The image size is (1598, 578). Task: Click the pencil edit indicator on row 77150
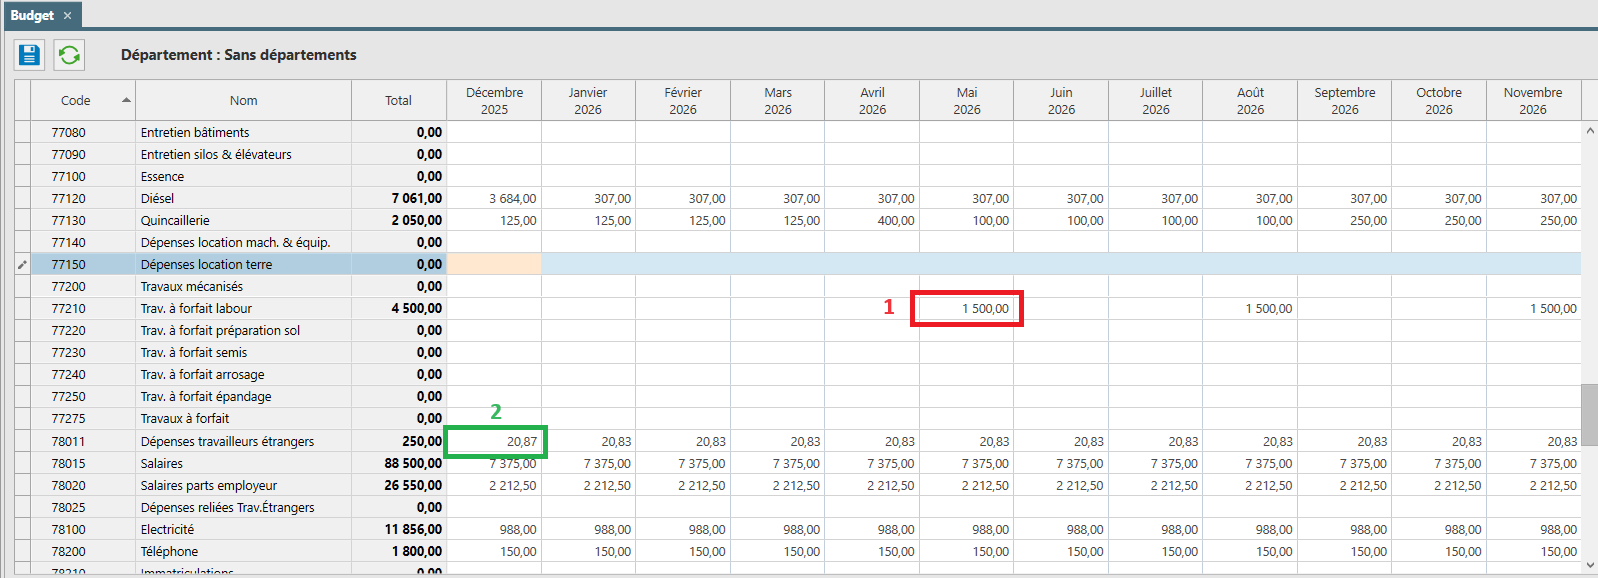(x=22, y=264)
